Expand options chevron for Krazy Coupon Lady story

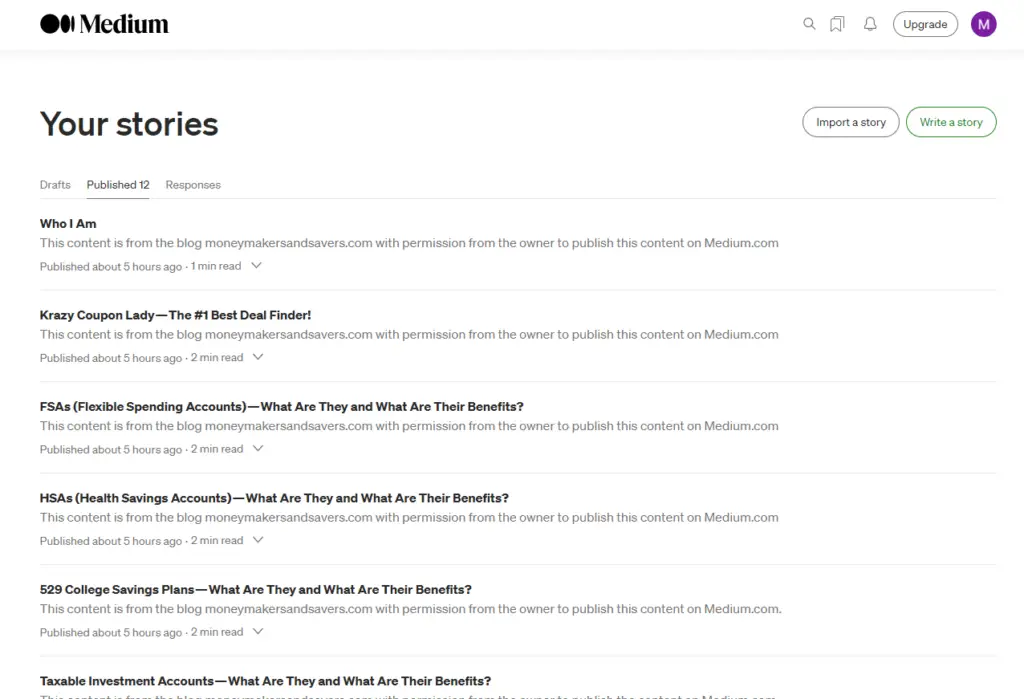pos(258,357)
